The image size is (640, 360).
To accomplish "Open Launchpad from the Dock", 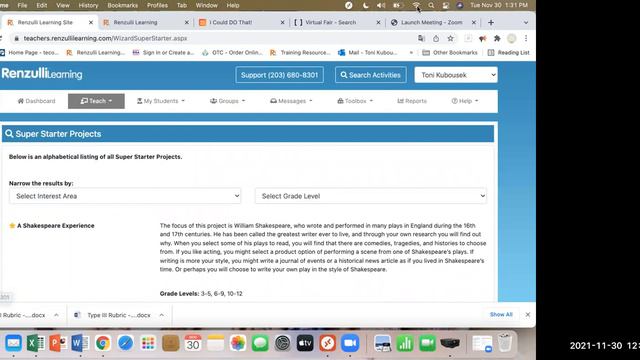I will [x=148, y=343].
